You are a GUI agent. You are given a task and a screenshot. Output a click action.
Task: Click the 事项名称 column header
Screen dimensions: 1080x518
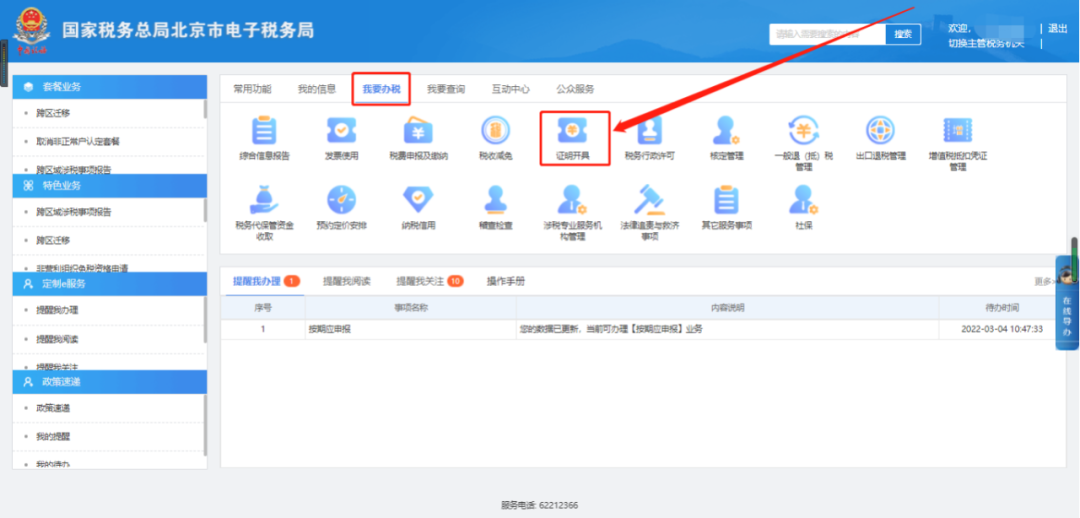411,308
